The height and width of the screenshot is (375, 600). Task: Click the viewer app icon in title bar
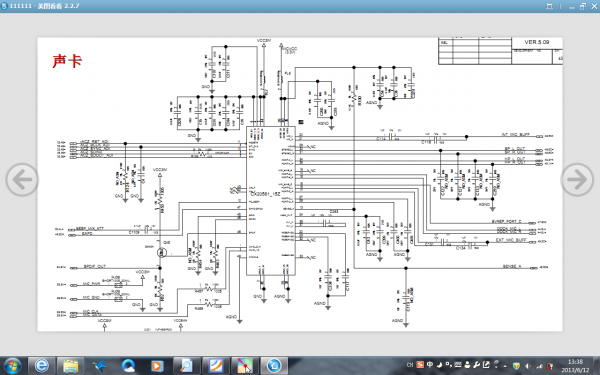point(5,6)
